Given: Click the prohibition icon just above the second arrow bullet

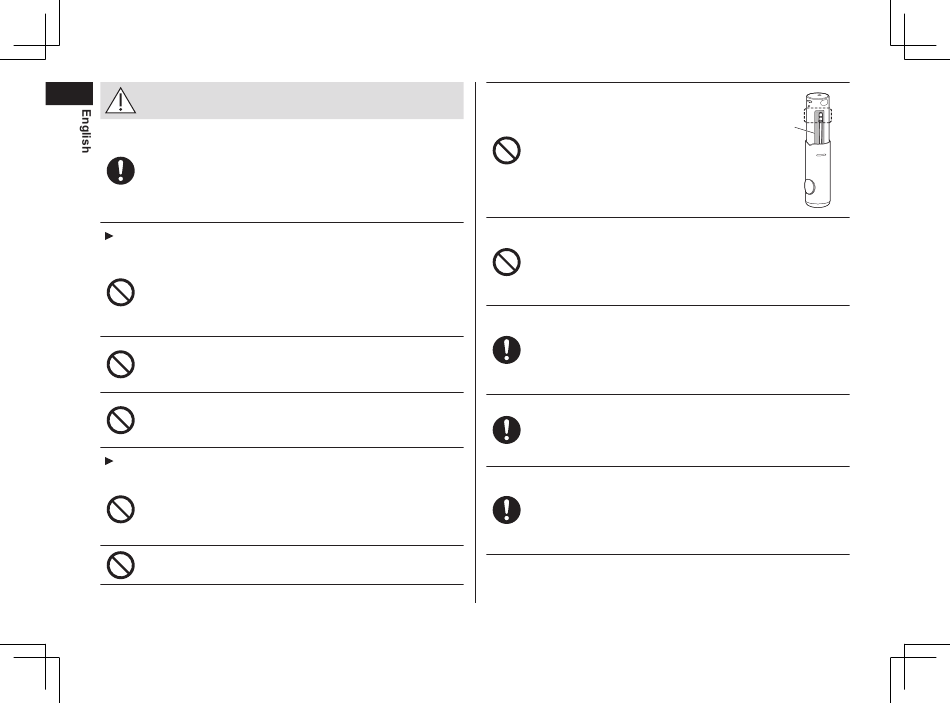Looking at the screenshot, I should point(122,420).
